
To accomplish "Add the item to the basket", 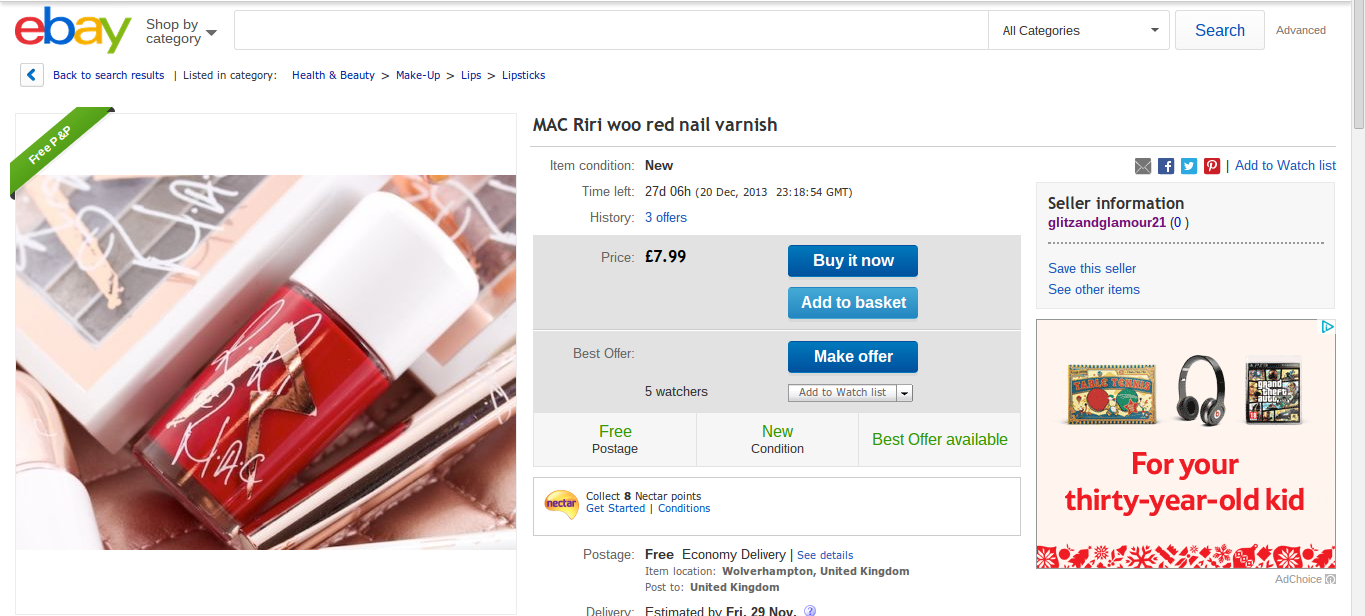I will tap(853, 302).
